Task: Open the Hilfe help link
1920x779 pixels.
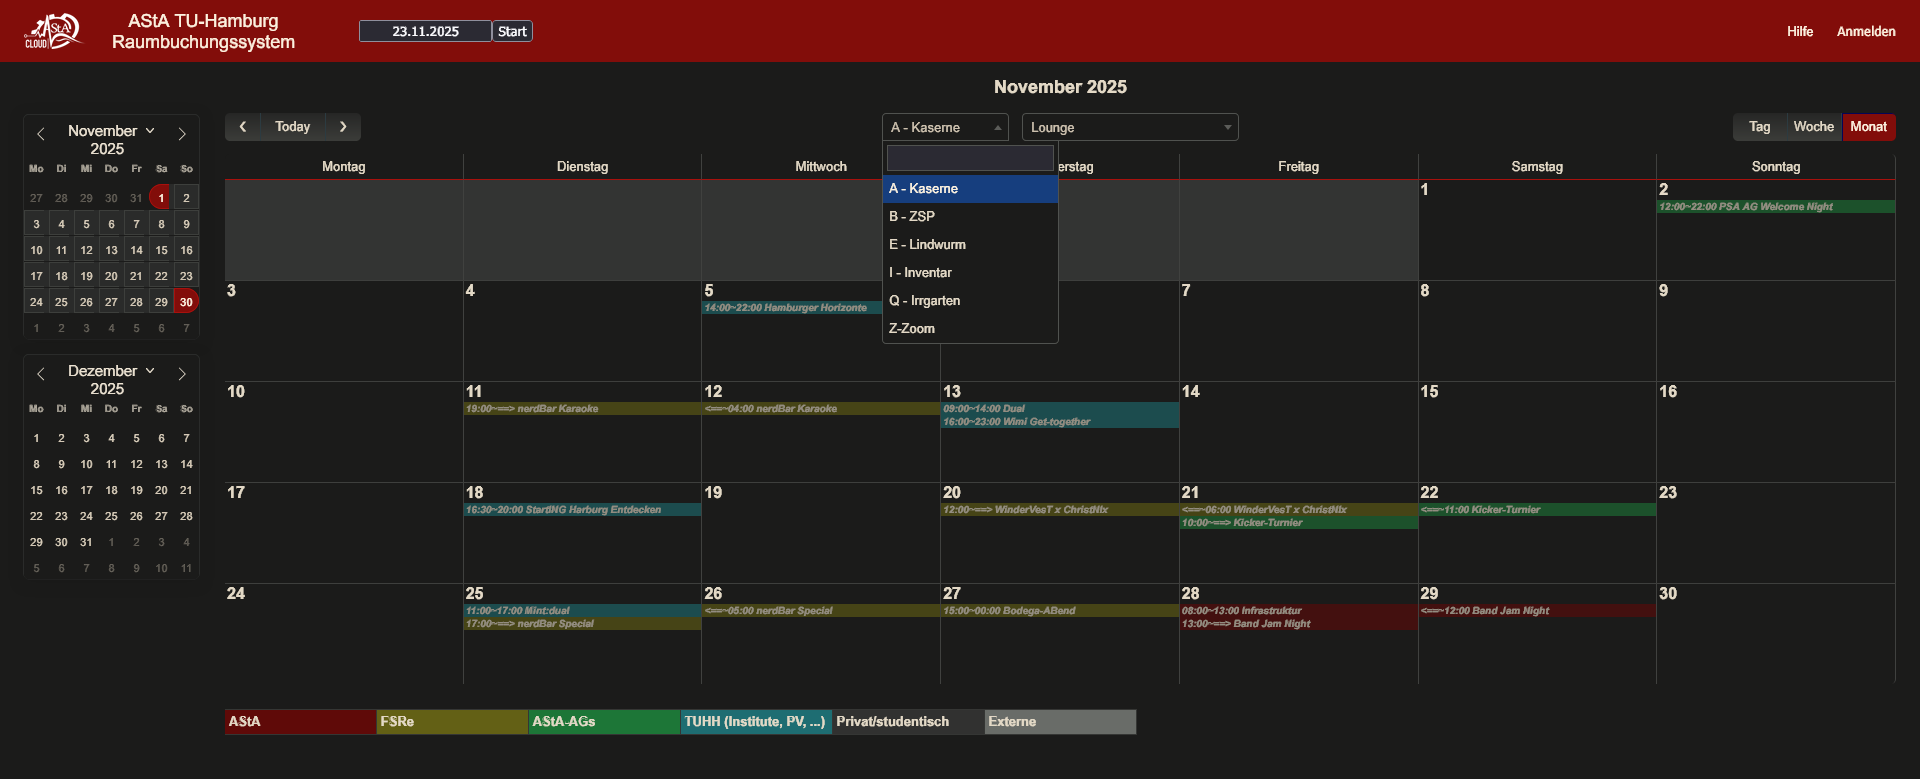Action: click(1799, 32)
